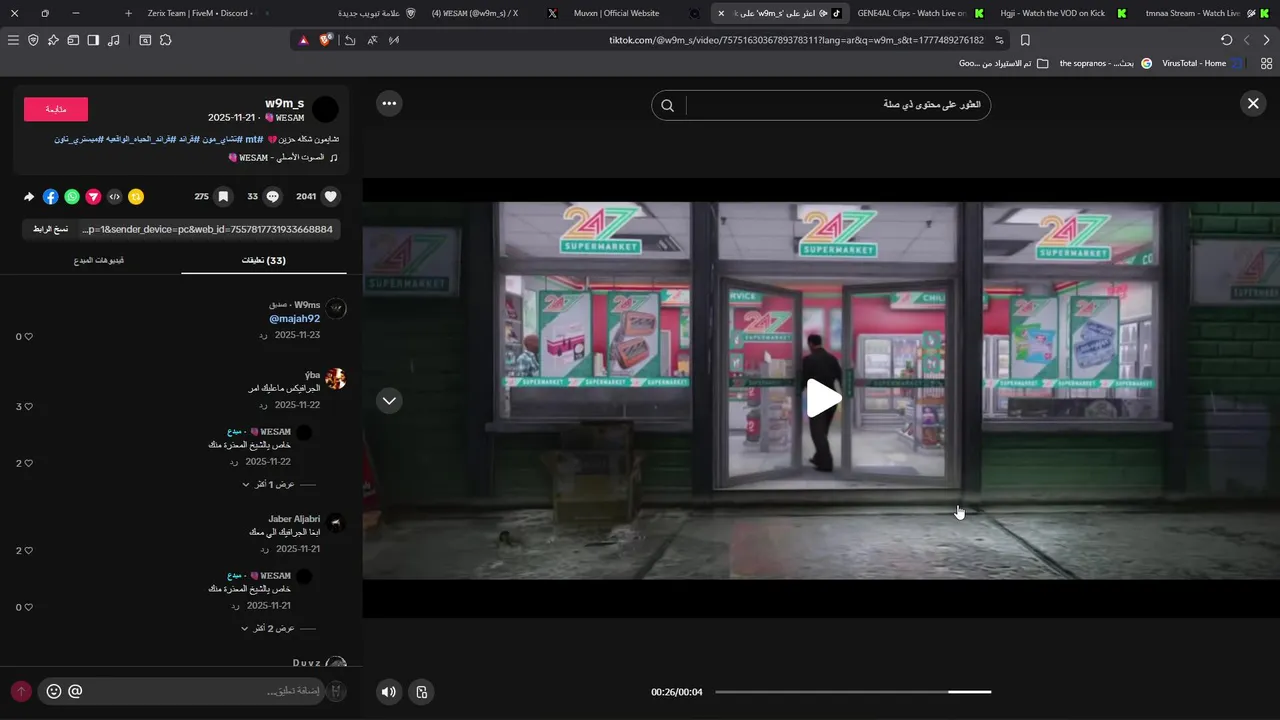This screenshot has height=720, width=1280.
Task: Open the browser hamburger menu
Action: point(13,40)
